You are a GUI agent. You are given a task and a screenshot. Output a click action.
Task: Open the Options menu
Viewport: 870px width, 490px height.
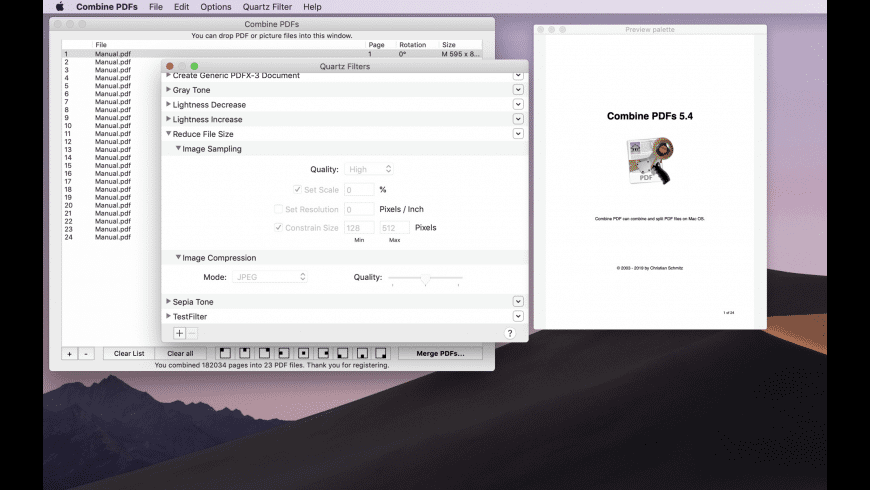pos(216,7)
